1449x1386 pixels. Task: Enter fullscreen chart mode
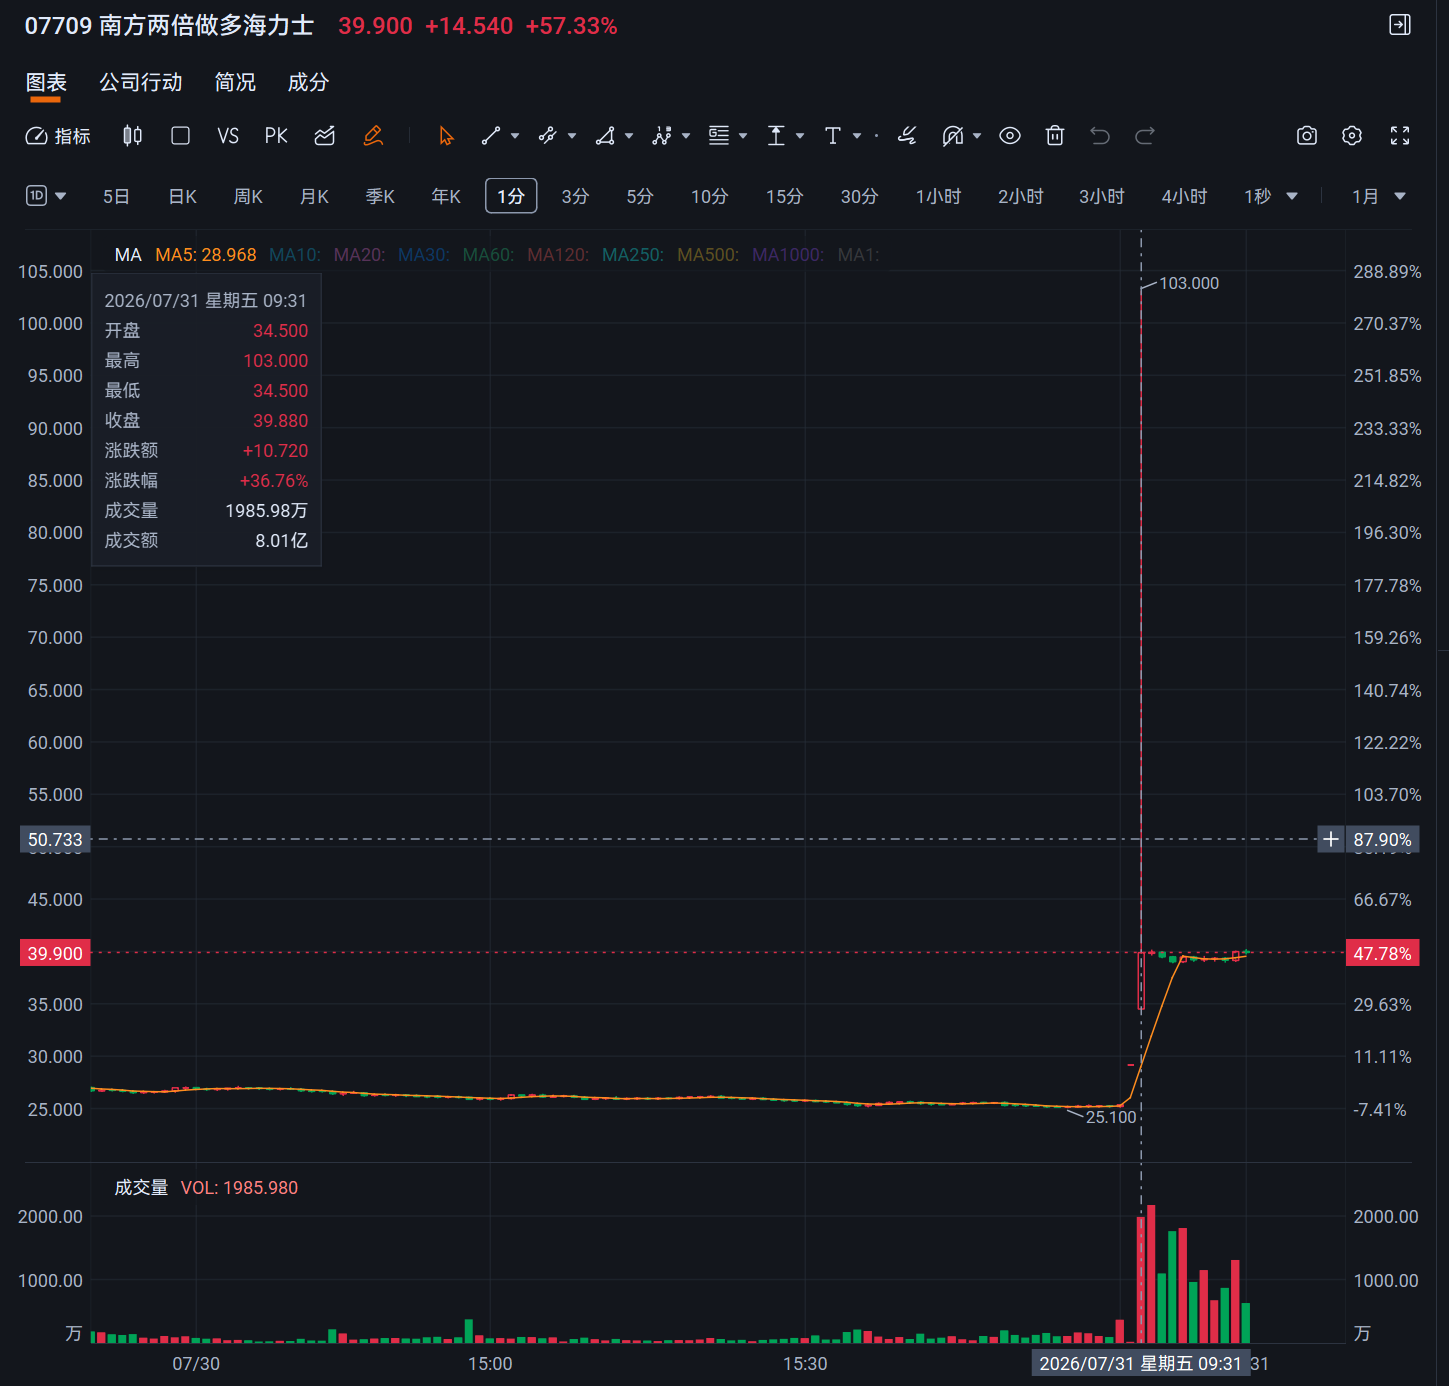[x=1400, y=136]
